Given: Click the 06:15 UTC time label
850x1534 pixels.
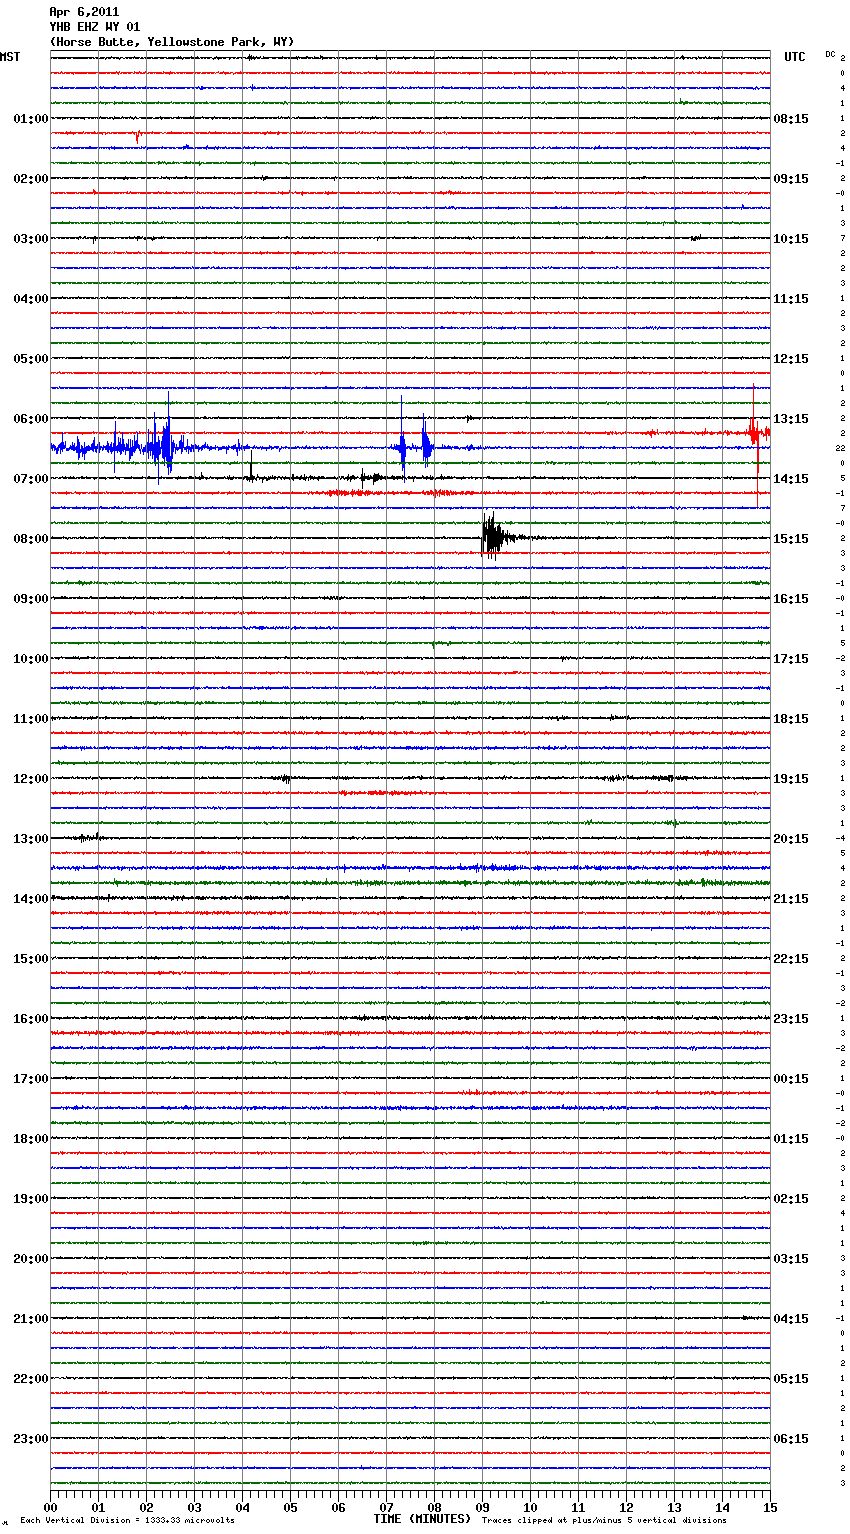Looking at the screenshot, I should (x=791, y=1439).
